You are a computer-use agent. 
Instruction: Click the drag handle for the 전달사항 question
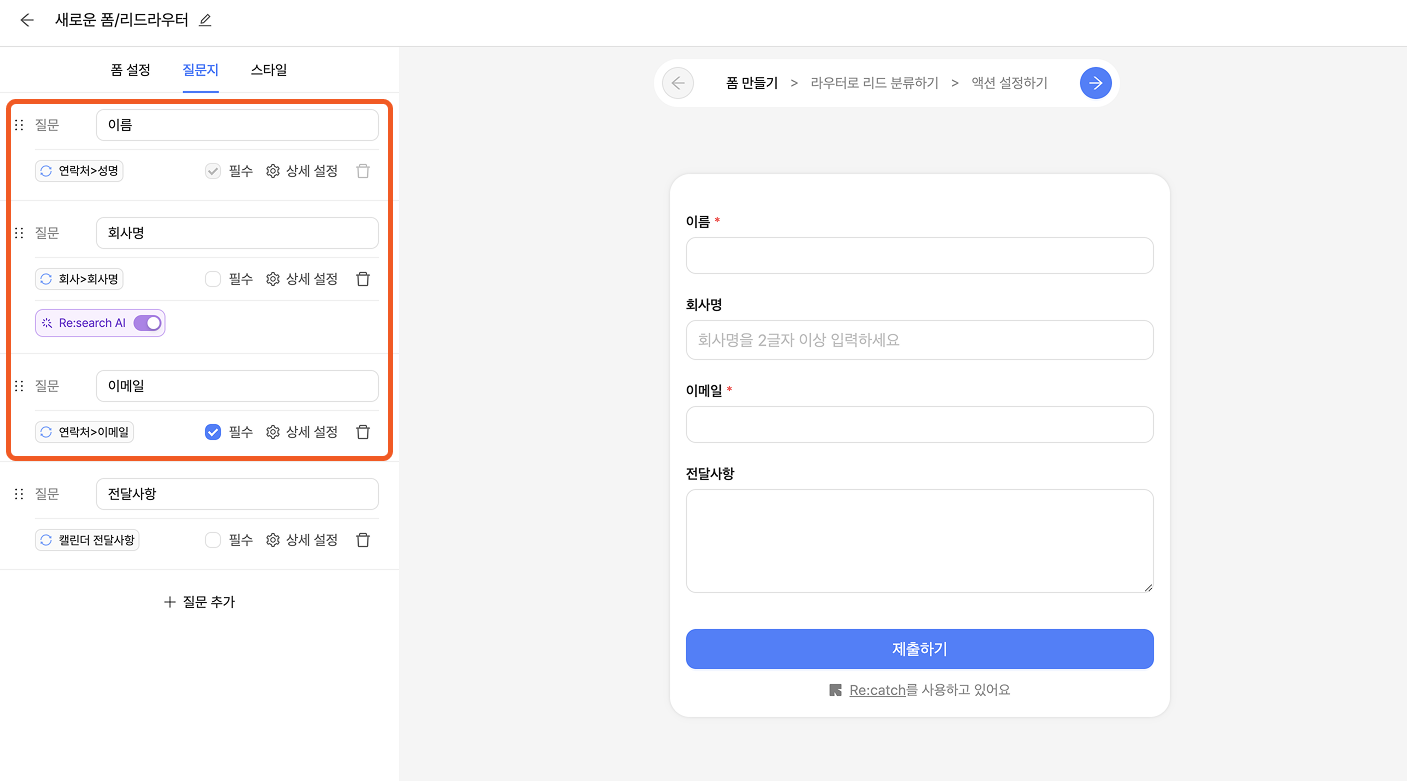click(x=19, y=494)
